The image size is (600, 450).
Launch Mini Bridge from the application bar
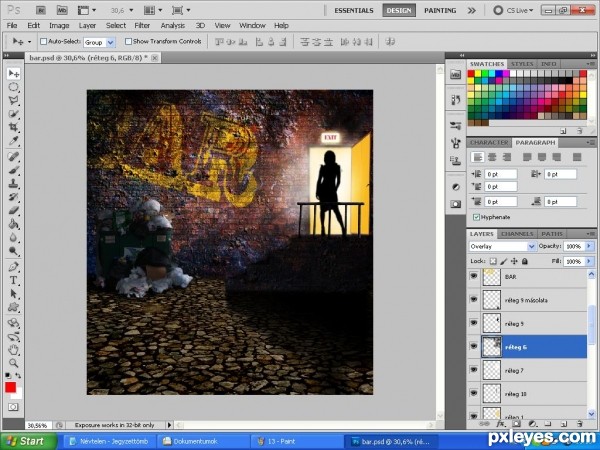point(62,10)
